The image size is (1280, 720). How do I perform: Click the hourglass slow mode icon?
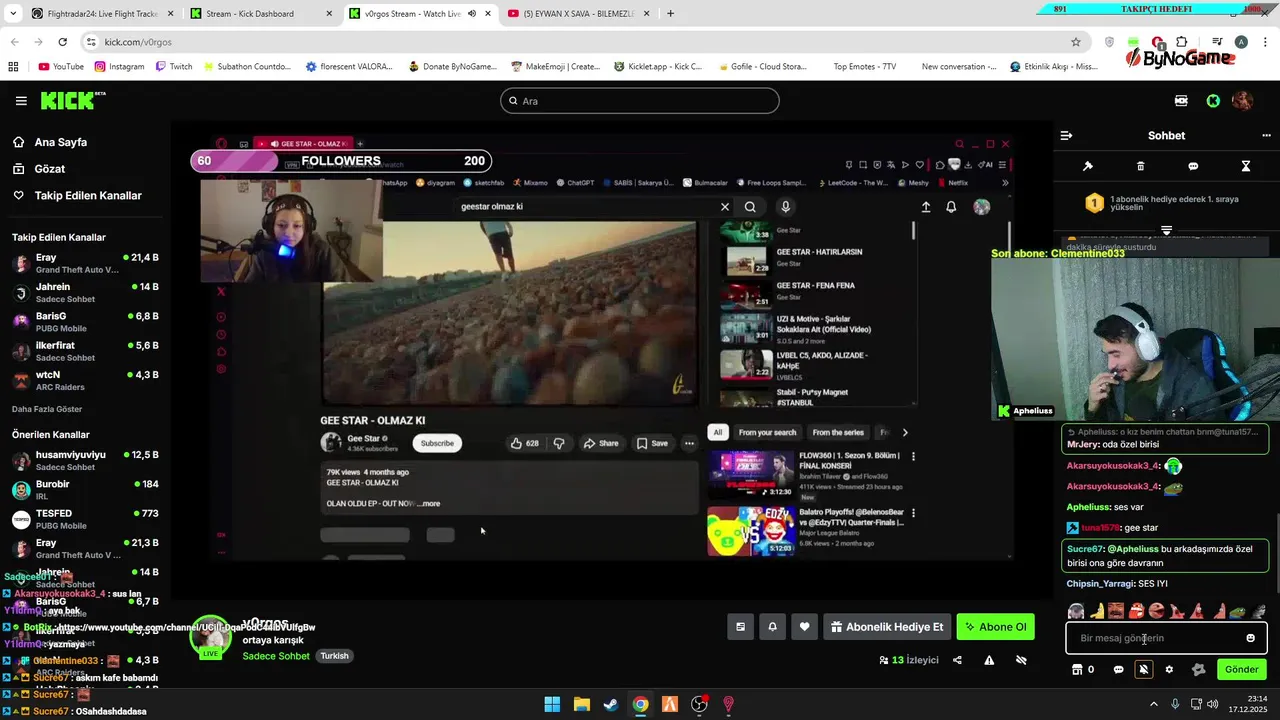[1246, 166]
